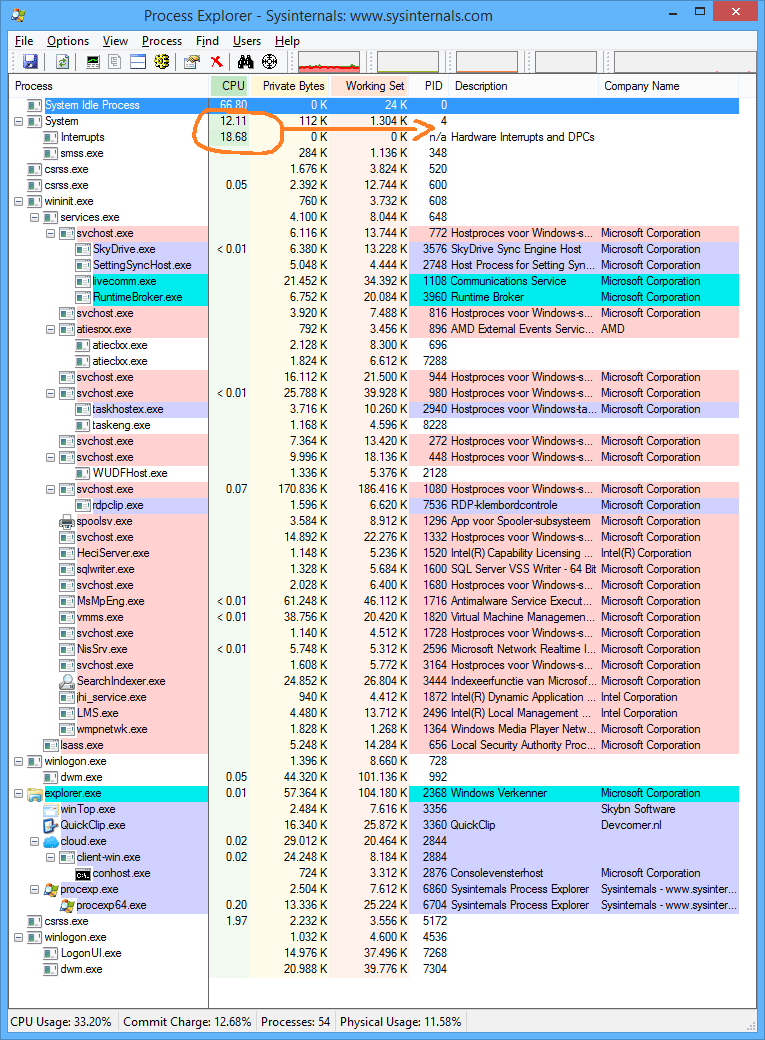Image resolution: width=765 pixels, height=1040 pixels.
Task: Select the rdpclip.exe process
Action: tap(374, 505)
